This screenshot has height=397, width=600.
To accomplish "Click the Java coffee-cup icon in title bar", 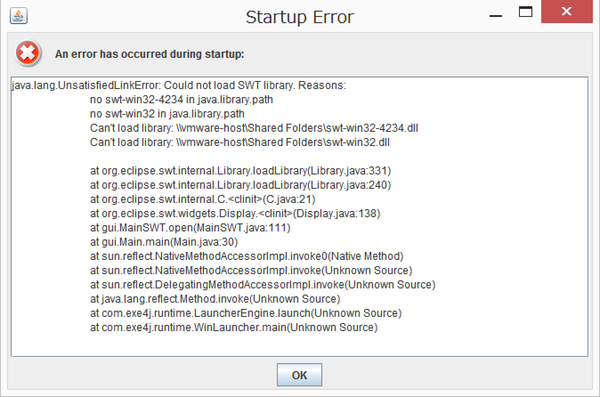I will pos(18,16).
